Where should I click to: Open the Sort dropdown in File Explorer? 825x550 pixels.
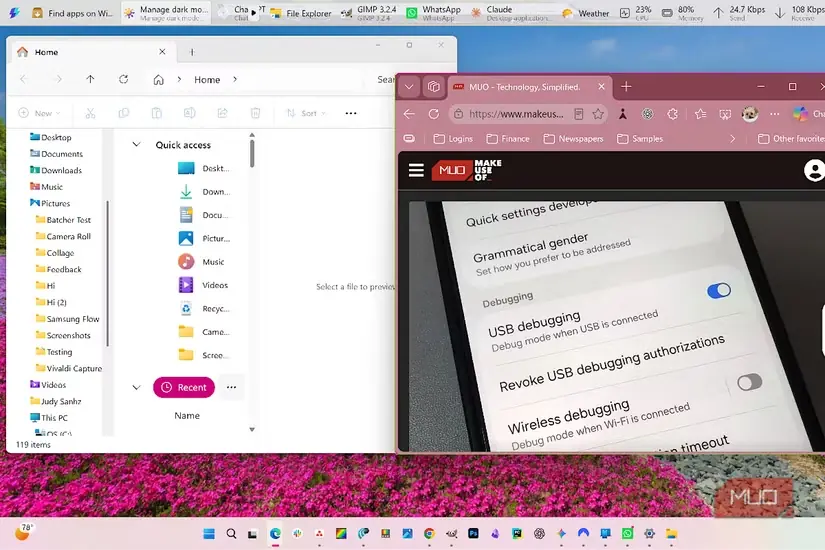pyautogui.click(x=306, y=113)
